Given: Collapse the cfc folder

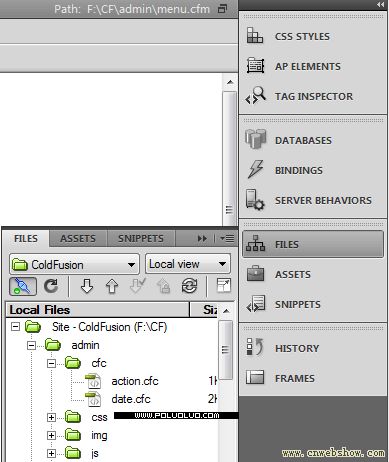Looking at the screenshot, I should pos(51,363).
